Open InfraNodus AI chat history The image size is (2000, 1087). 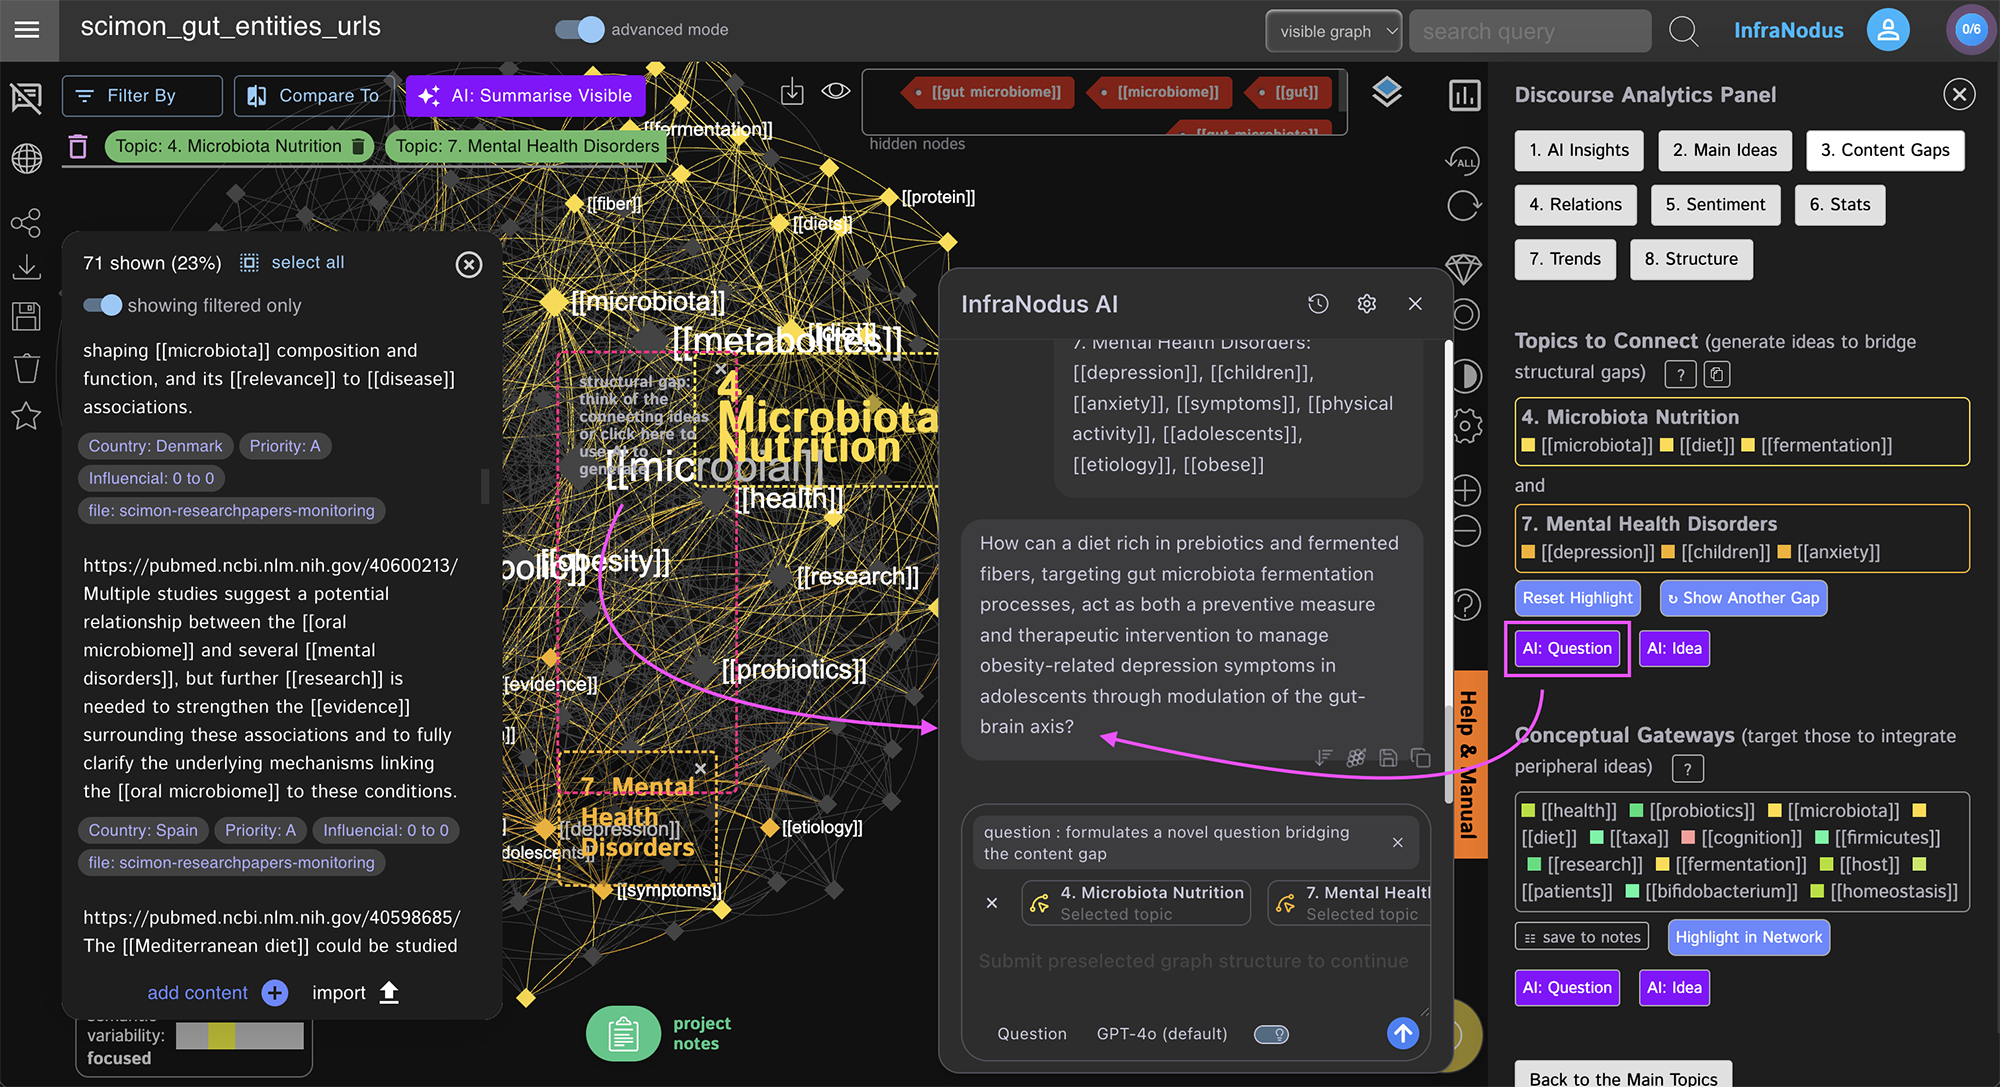tap(1318, 304)
